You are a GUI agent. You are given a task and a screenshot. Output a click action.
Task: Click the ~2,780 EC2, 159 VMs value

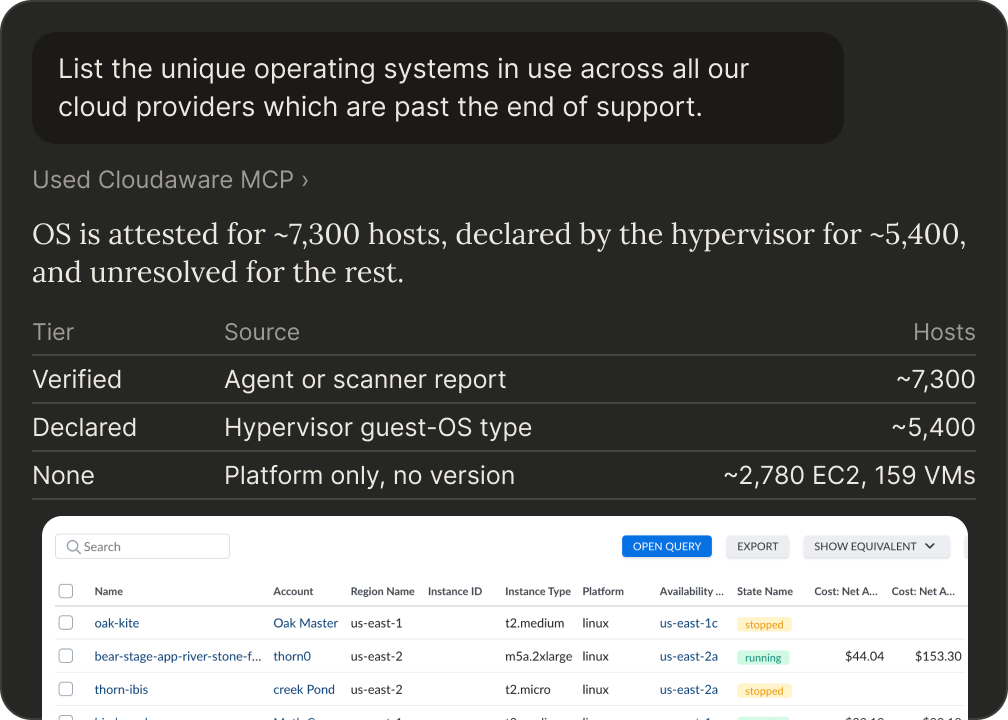coord(849,476)
